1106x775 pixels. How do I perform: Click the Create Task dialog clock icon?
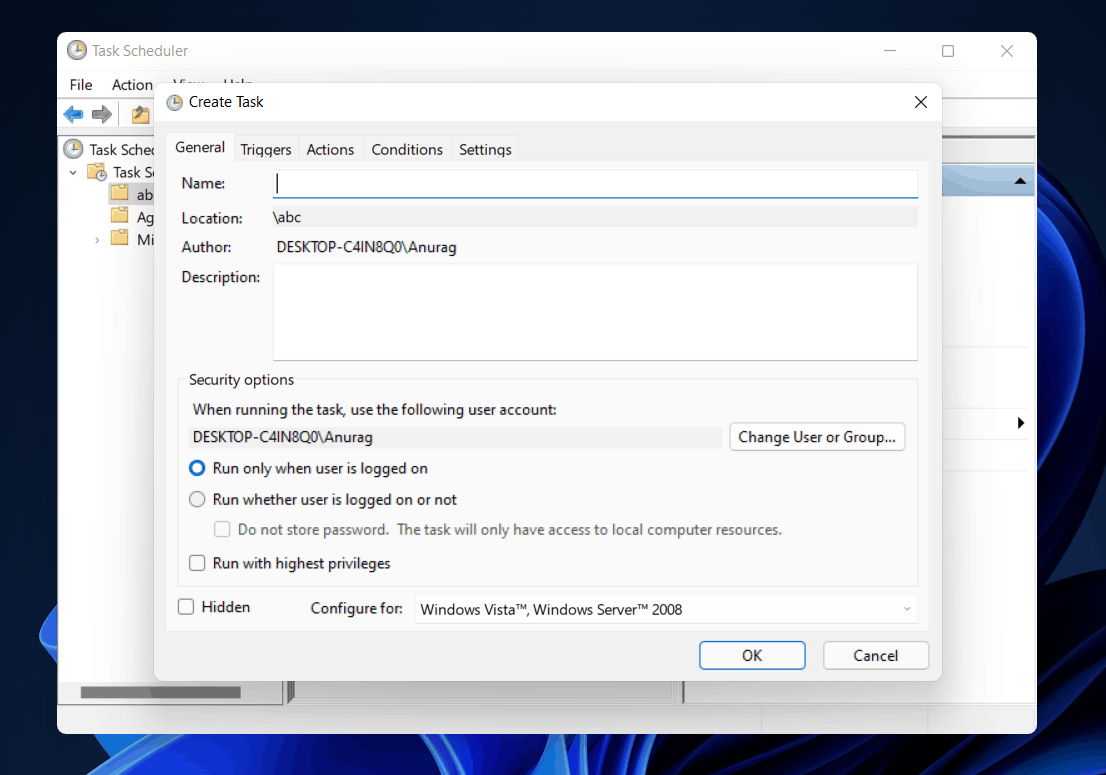[x=175, y=102]
